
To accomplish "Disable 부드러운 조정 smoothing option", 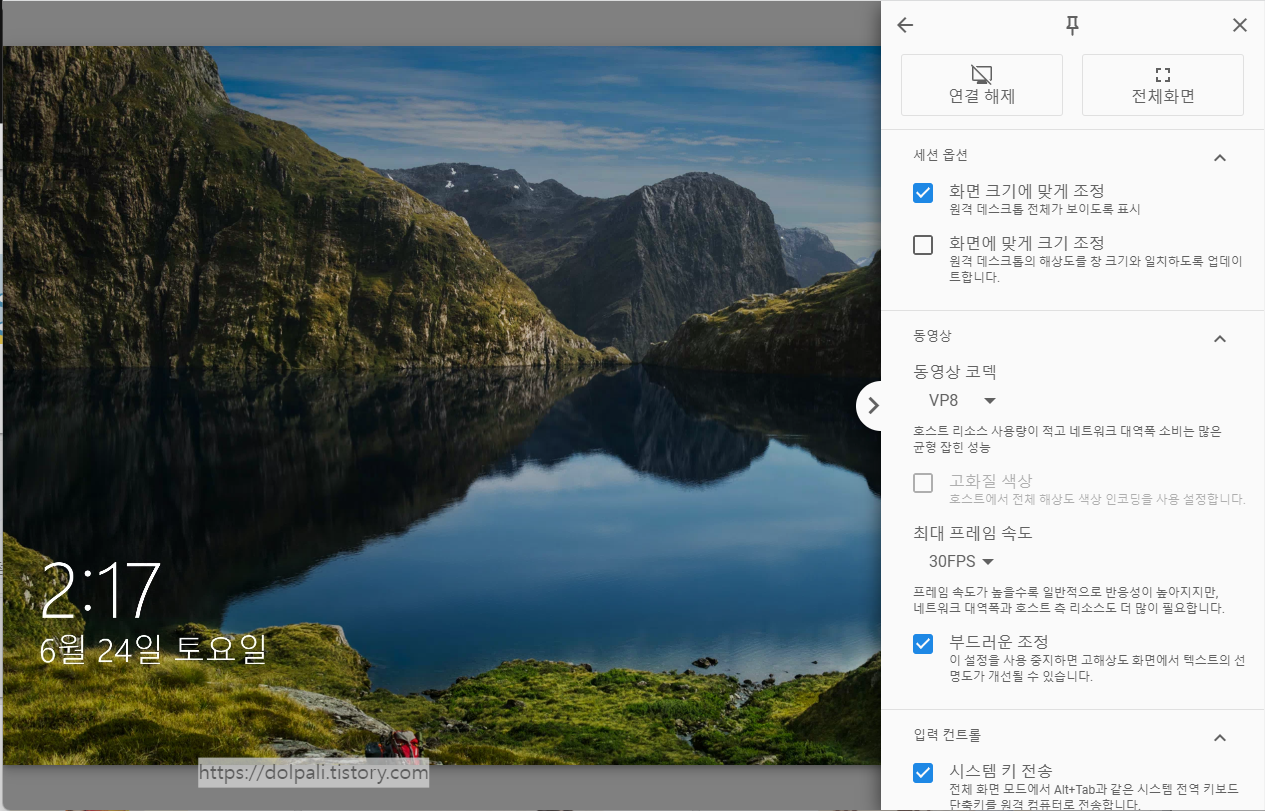I will (922, 644).
